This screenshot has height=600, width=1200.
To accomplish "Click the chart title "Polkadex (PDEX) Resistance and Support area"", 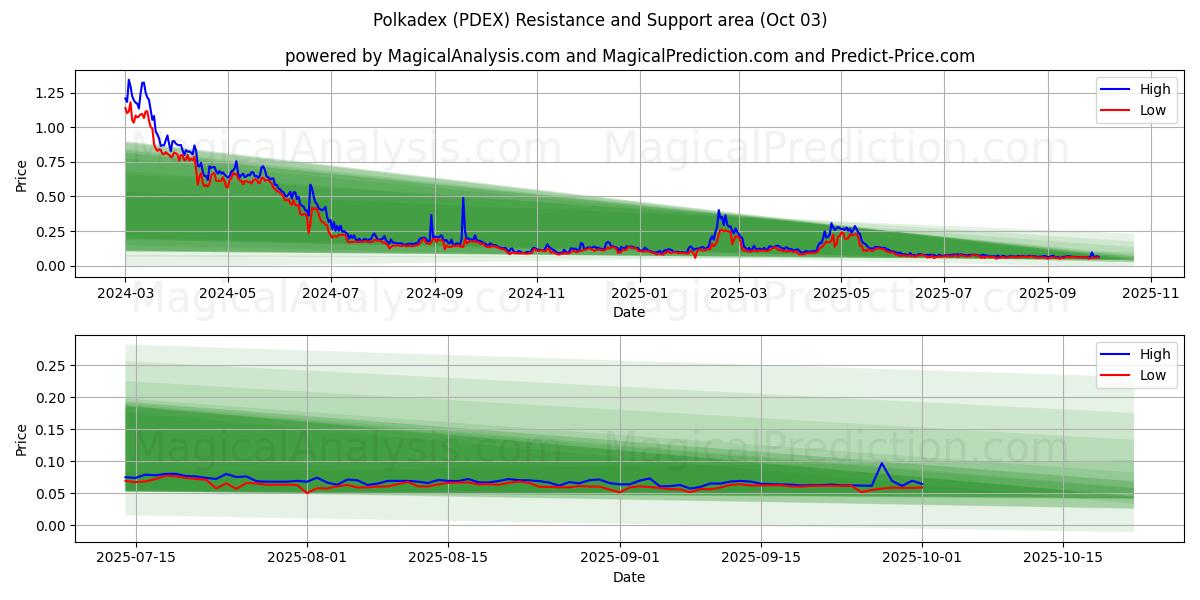I will coord(600,20).
